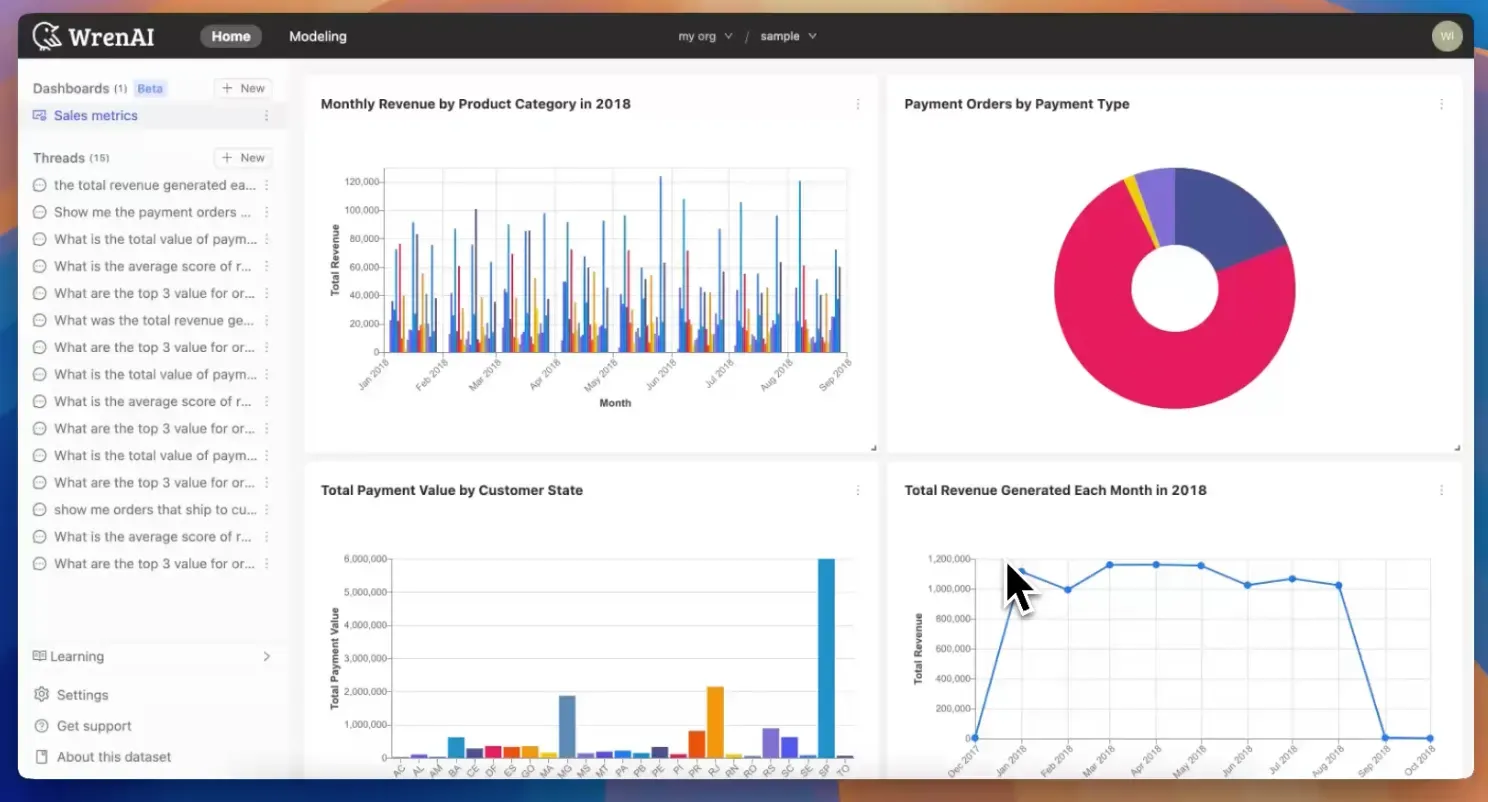Click New button next to Dashboards
1488x802 pixels.
click(x=243, y=88)
